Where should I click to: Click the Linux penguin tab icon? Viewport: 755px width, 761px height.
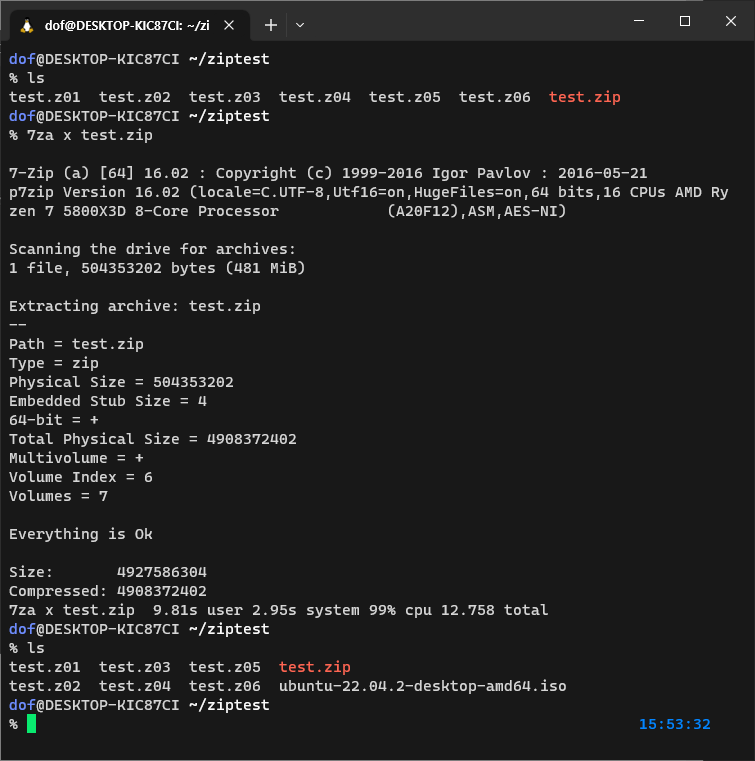pyautogui.click(x=27, y=25)
